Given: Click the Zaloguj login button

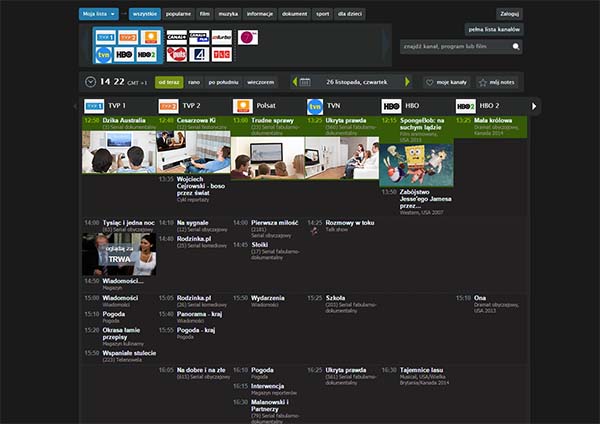Looking at the screenshot, I should tap(509, 14).
